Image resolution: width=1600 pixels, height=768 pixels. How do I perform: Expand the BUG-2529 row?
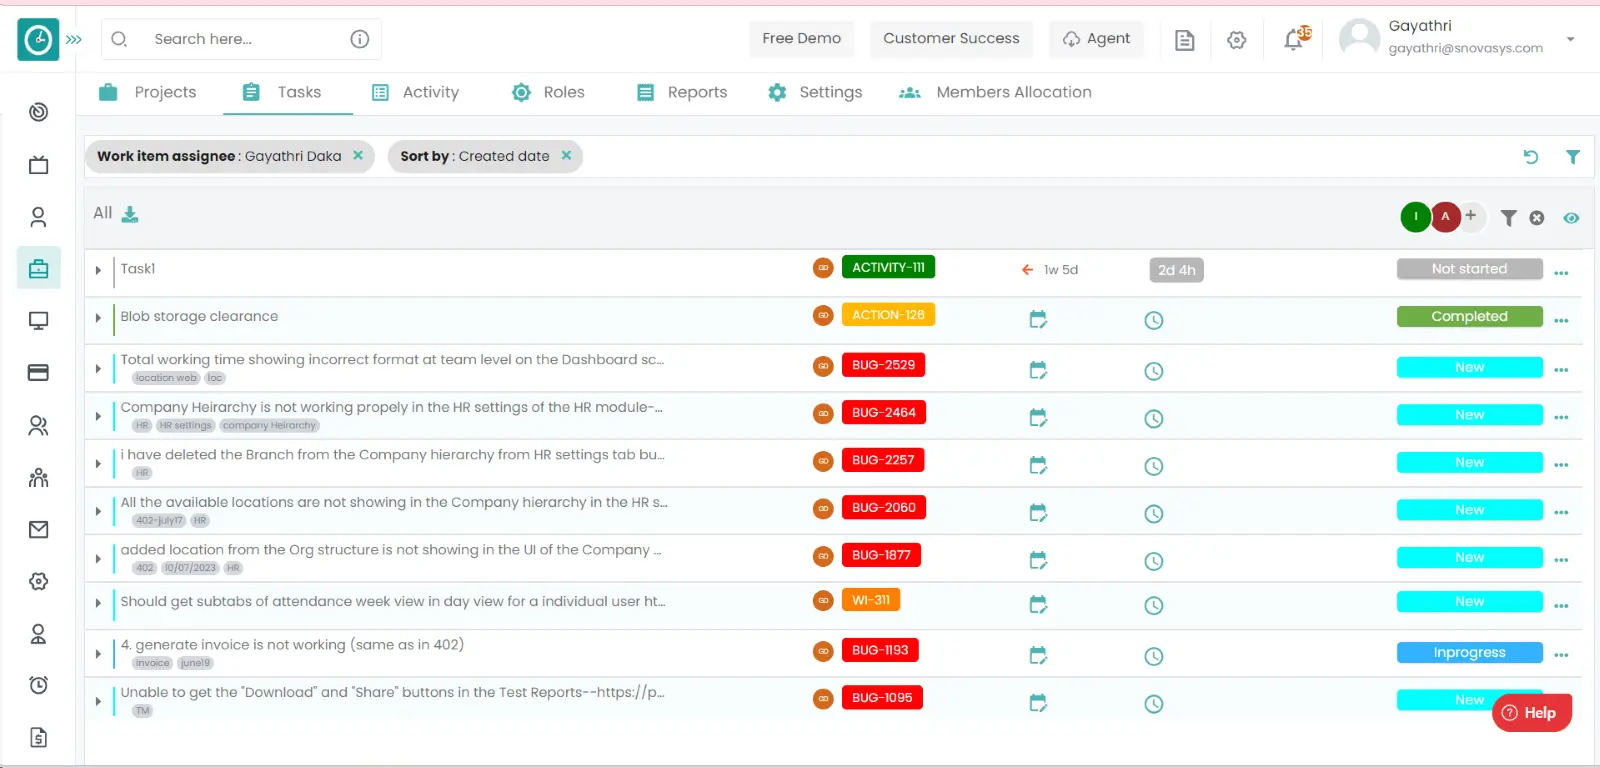pos(98,369)
